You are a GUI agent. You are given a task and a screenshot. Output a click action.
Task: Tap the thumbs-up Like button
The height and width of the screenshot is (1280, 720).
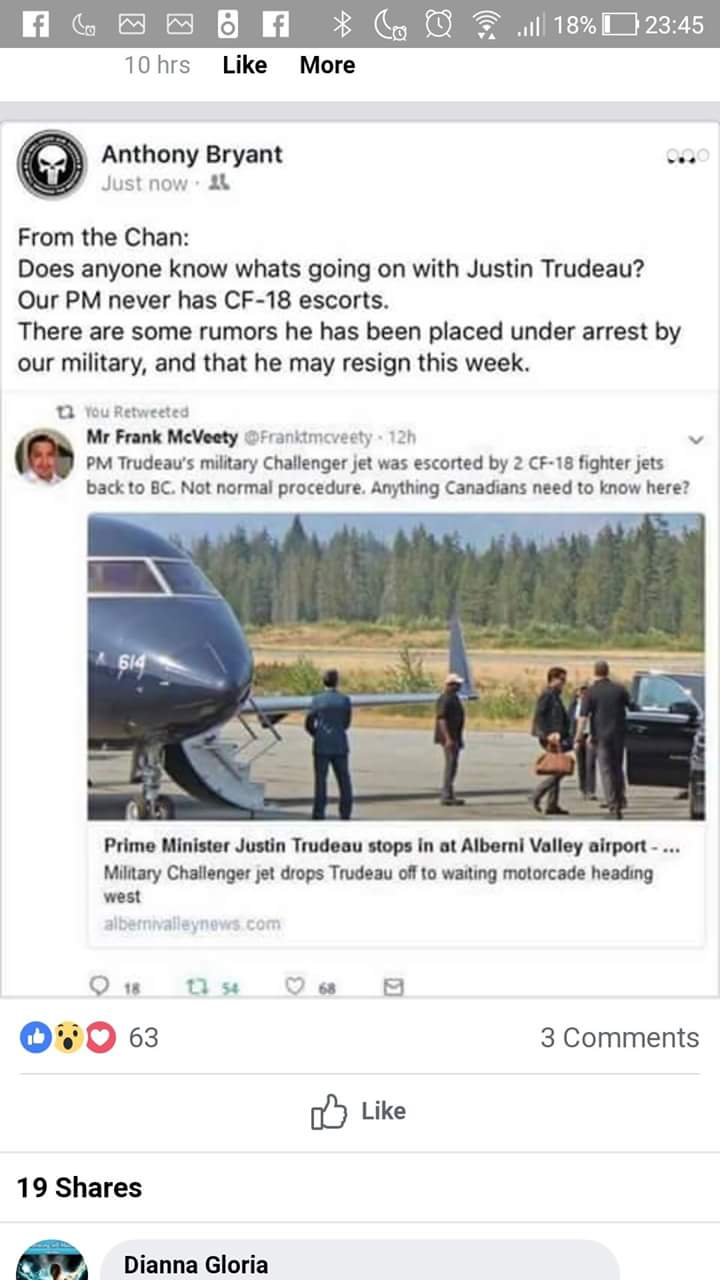(x=358, y=1111)
